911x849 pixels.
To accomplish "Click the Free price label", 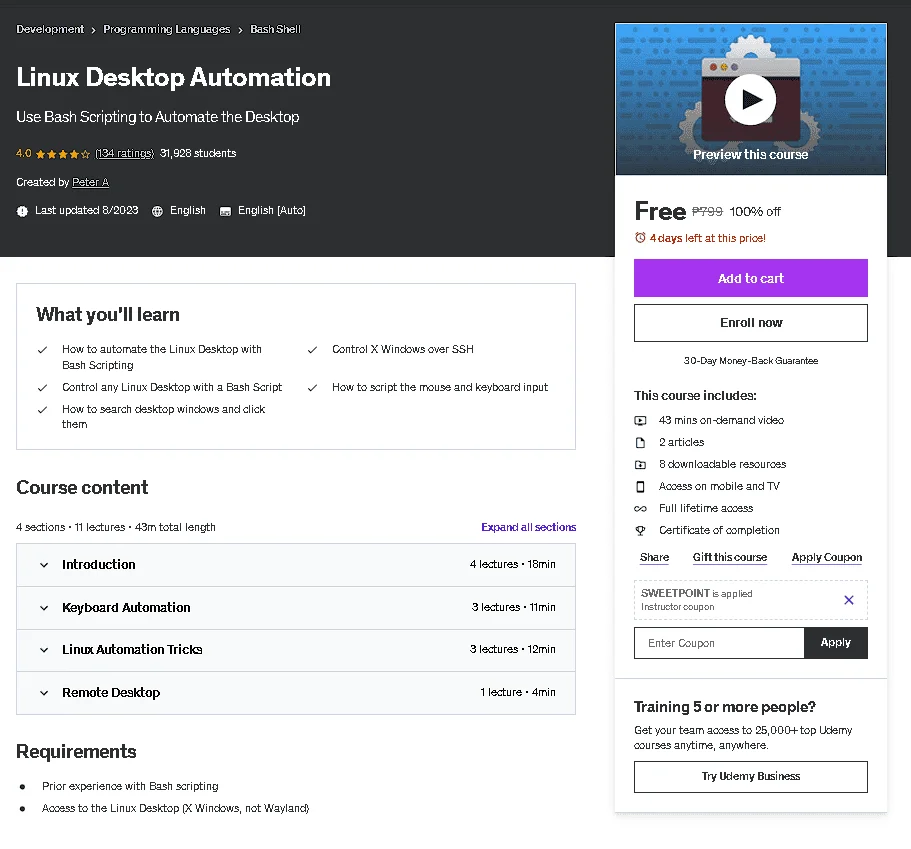I will click(660, 211).
